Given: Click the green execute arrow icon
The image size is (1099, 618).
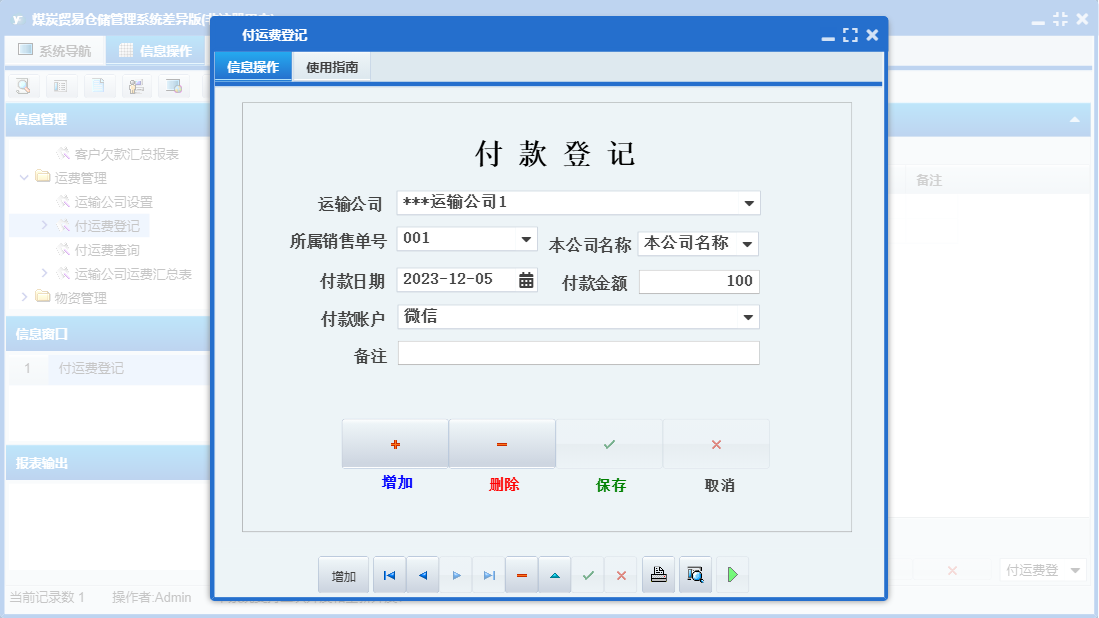Looking at the screenshot, I should (x=731, y=574).
